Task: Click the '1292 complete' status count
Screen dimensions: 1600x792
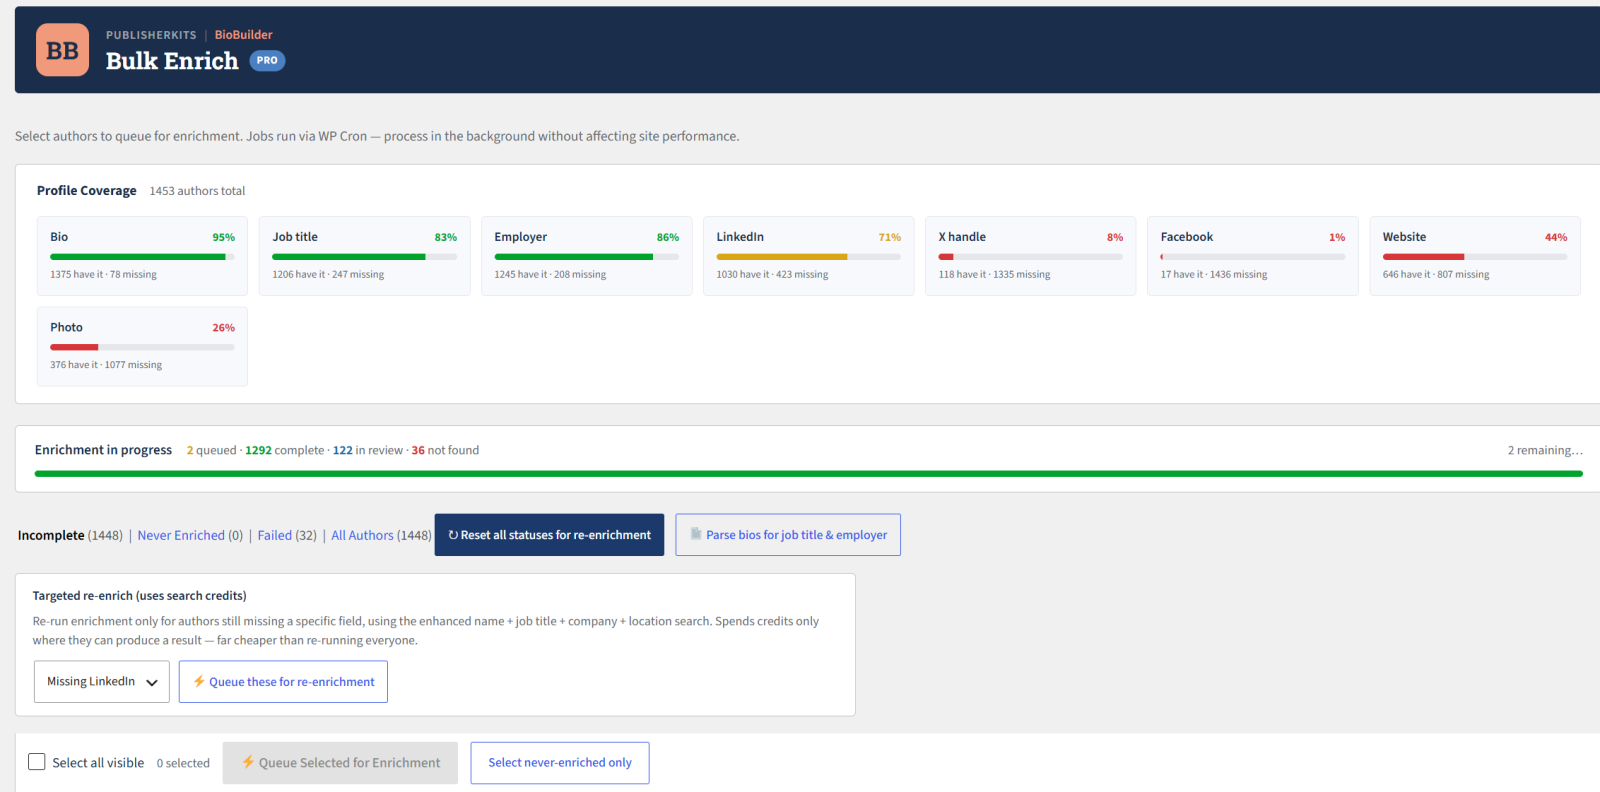Action: 284,450
